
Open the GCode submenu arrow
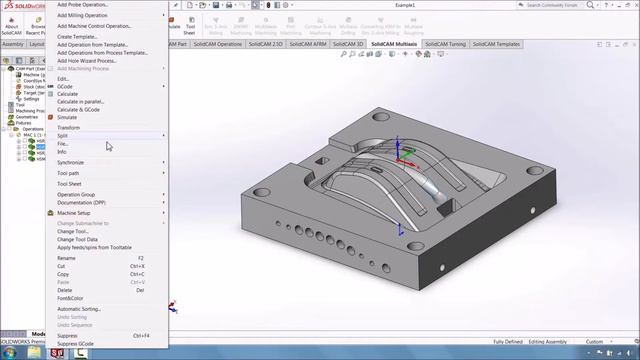(x=164, y=86)
